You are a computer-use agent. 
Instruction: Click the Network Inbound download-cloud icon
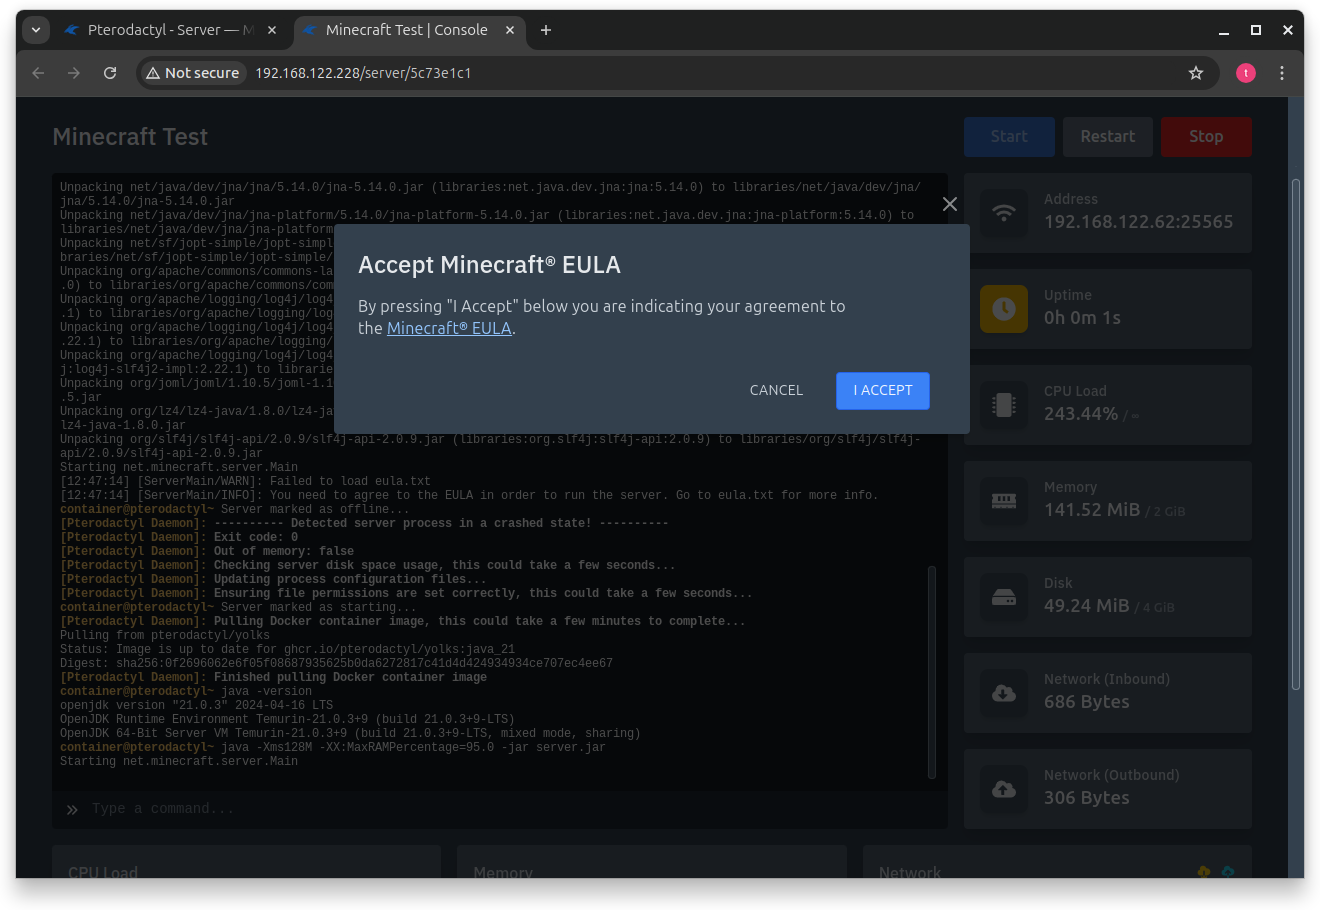tap(1003, 692)
